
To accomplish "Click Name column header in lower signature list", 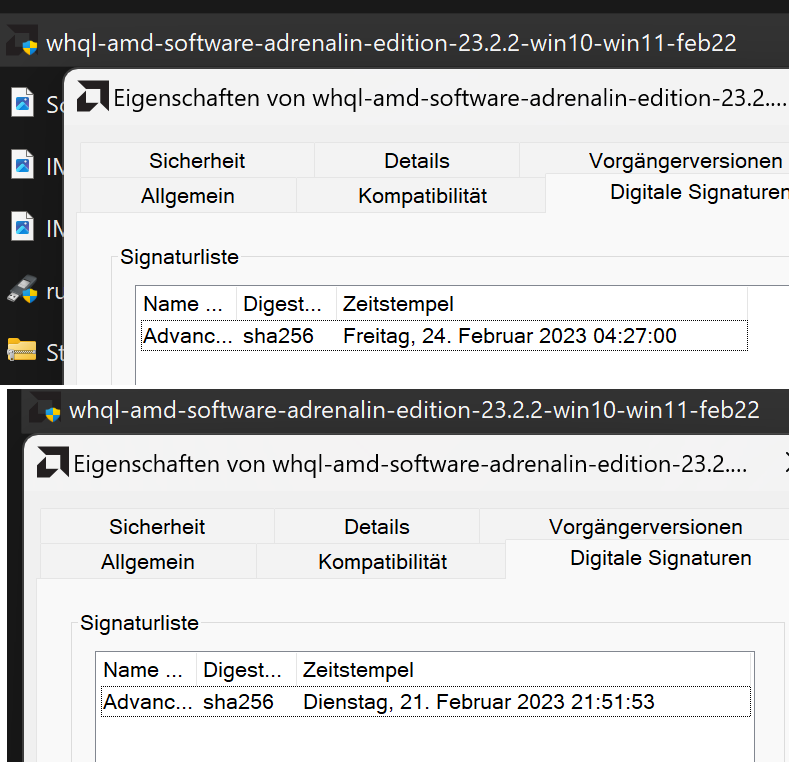I will tap(146, 669).
